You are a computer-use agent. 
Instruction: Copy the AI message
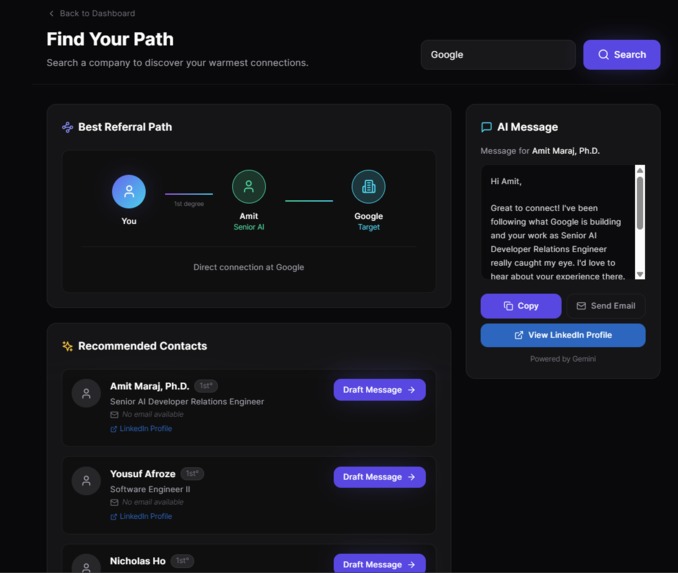point(521,306)
